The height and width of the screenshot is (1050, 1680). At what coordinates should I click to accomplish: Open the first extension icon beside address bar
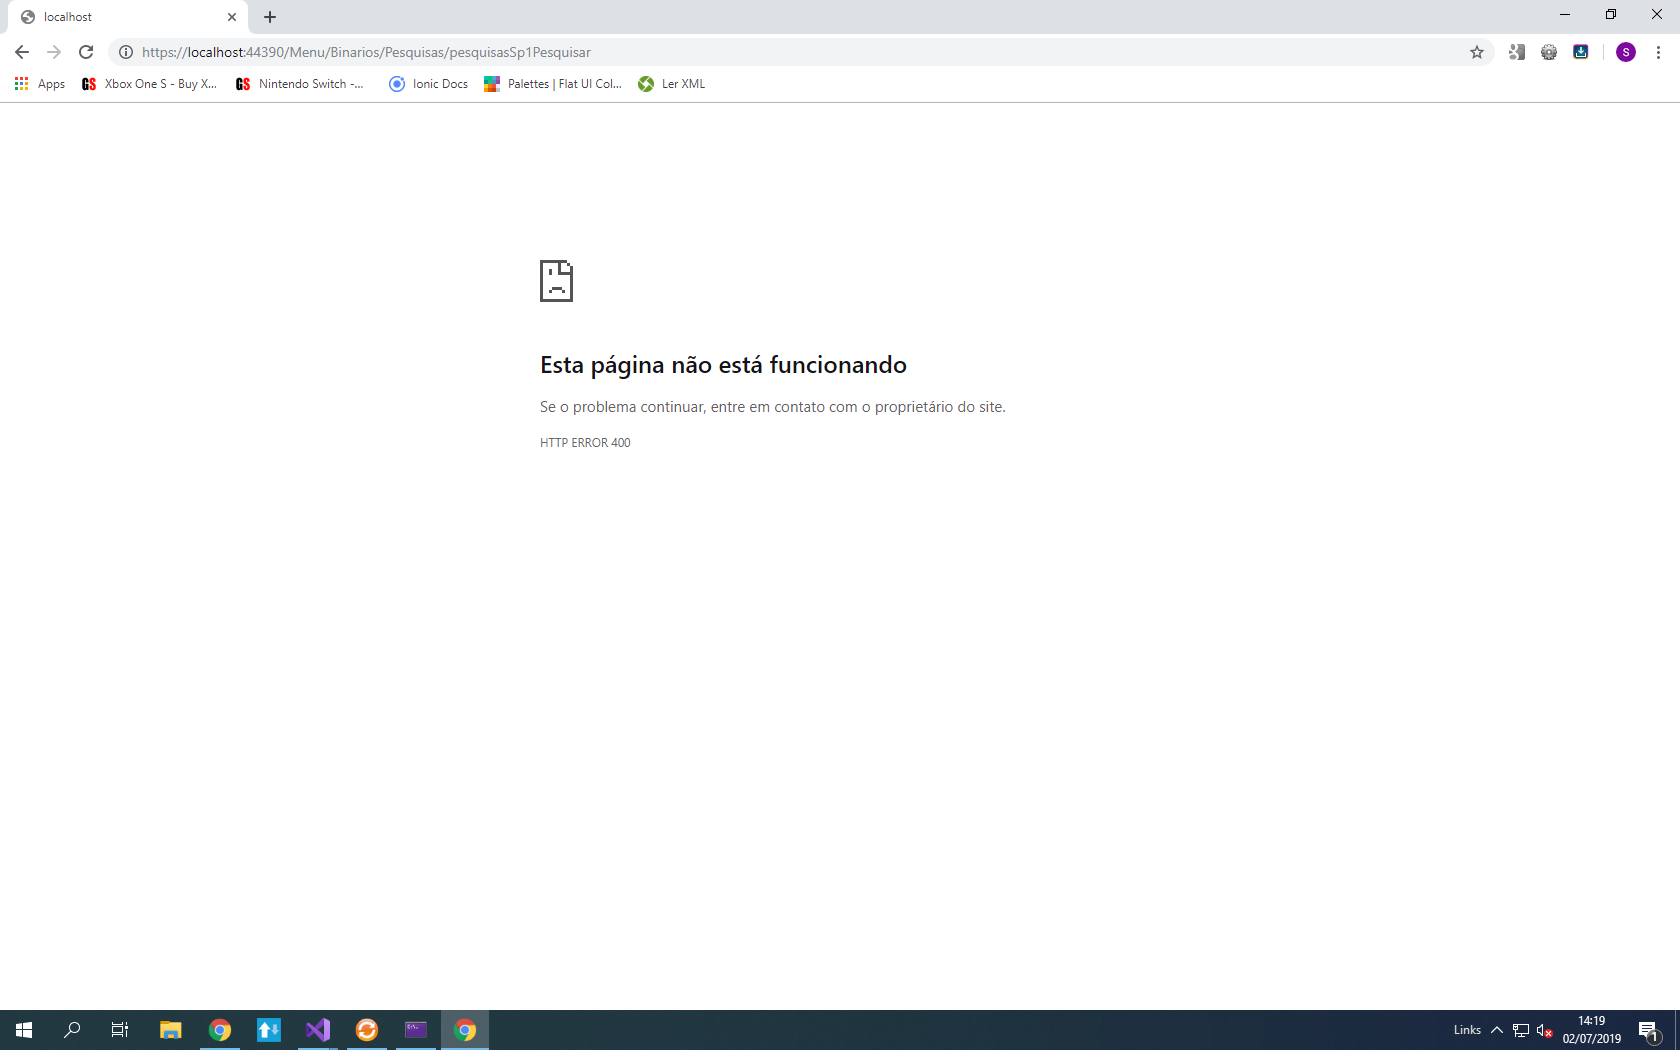point(1517,52)
